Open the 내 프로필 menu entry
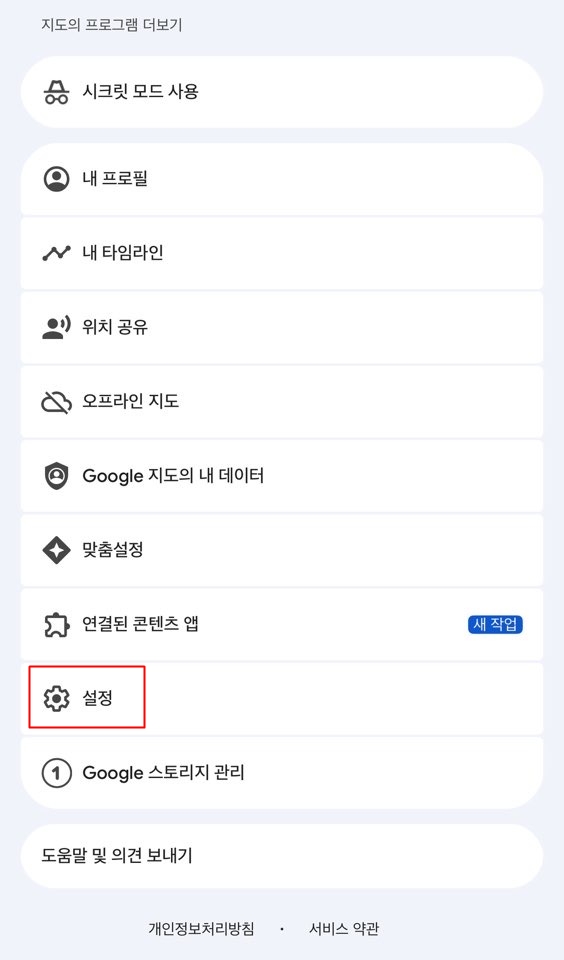Image resolution: width=564 pixels, height=960 pixels. (x=282, y=179)
